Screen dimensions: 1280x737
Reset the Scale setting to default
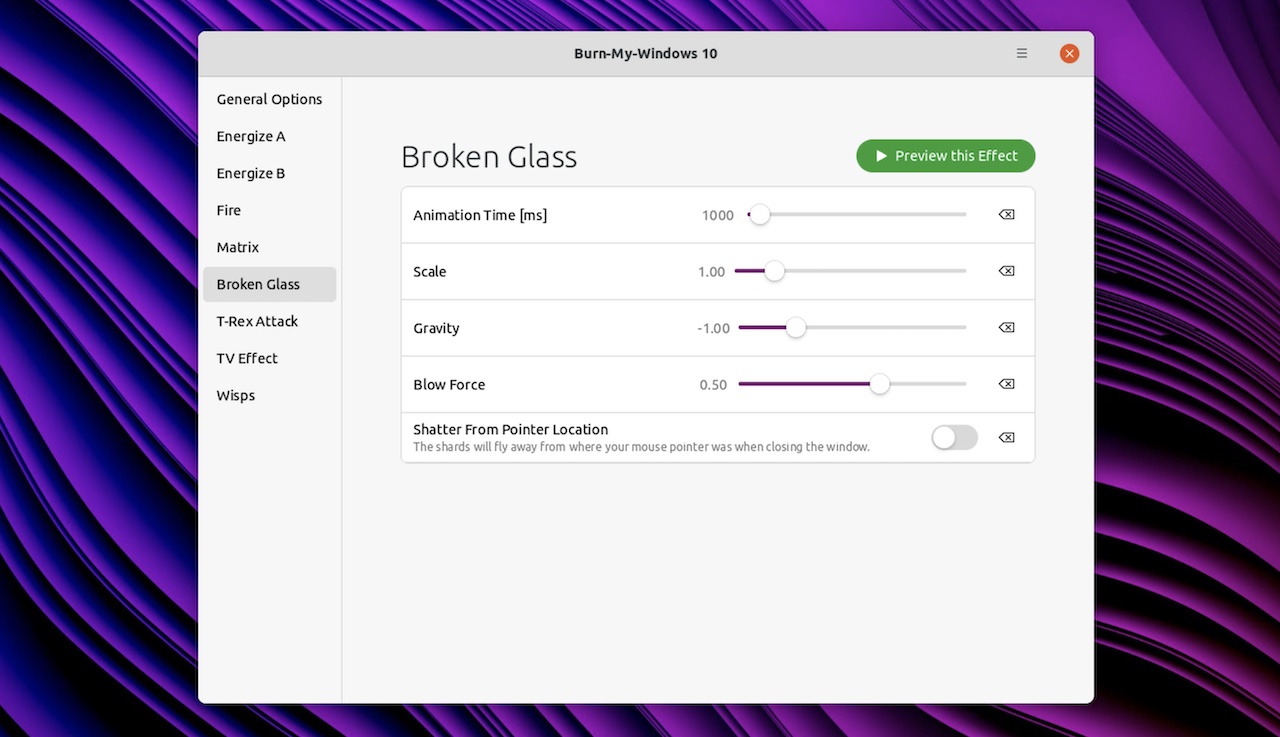1006,270
